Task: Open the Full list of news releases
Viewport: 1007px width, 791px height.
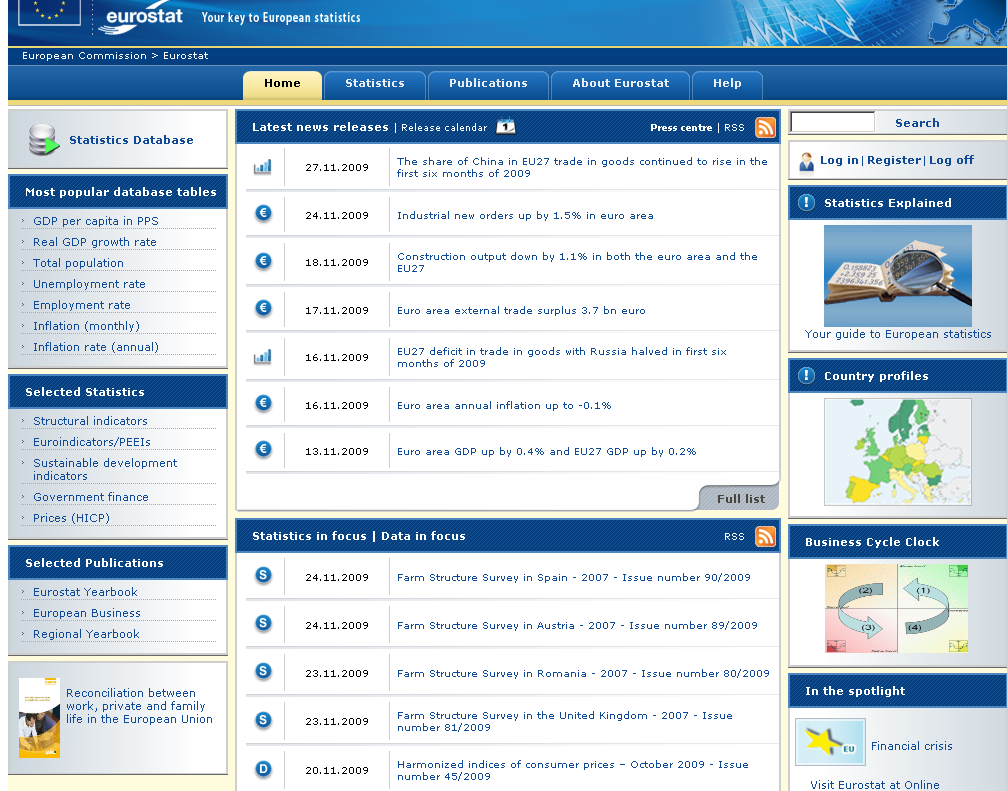Action: pyautogui.click(x=740, y=498)
